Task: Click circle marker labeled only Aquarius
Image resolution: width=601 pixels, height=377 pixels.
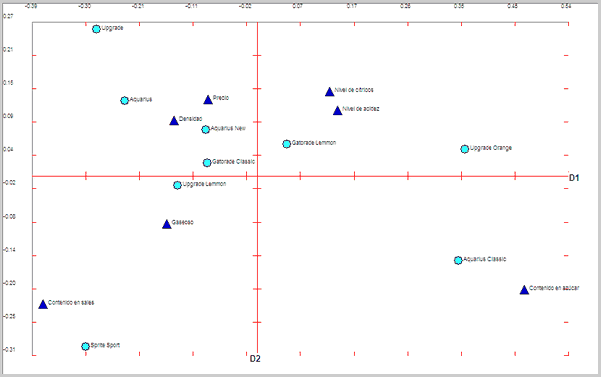Action: tap(125, 101)
